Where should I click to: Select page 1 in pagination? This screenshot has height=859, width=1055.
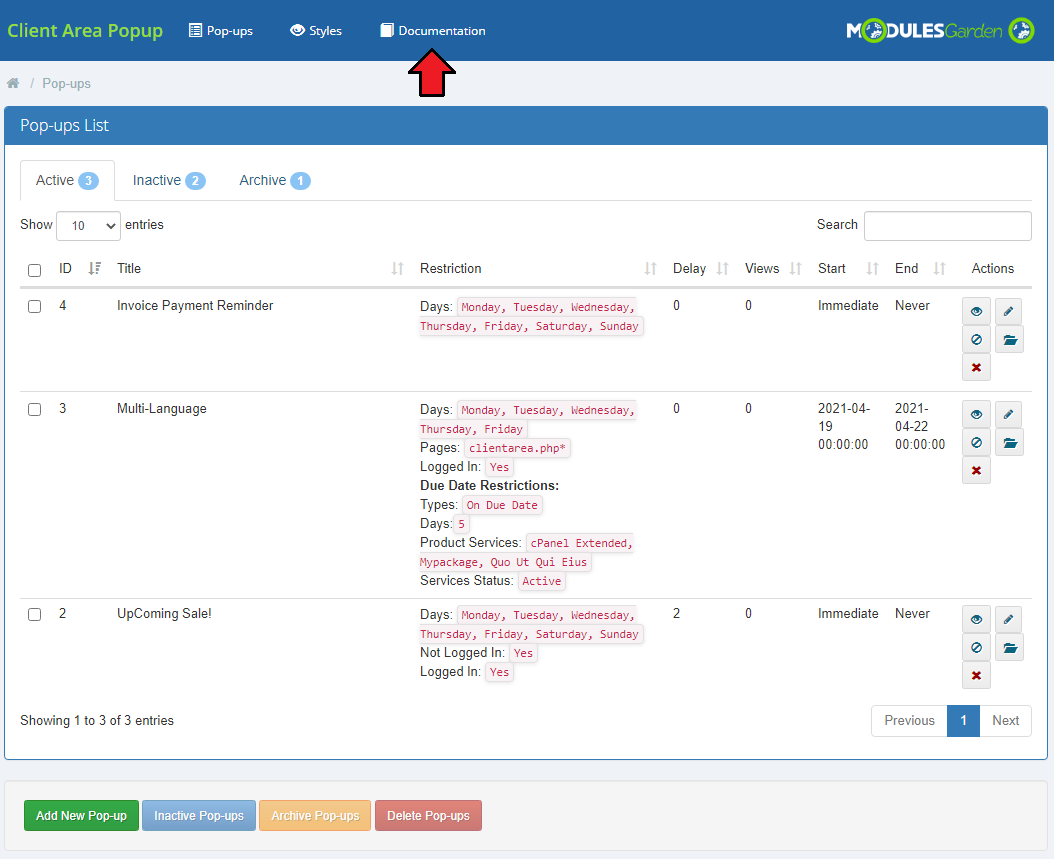point(963,720)
